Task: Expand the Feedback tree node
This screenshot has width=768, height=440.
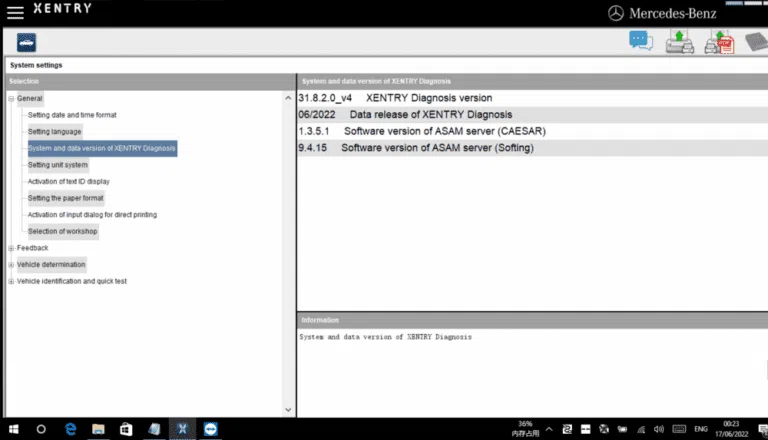Action: click(11, 248)
